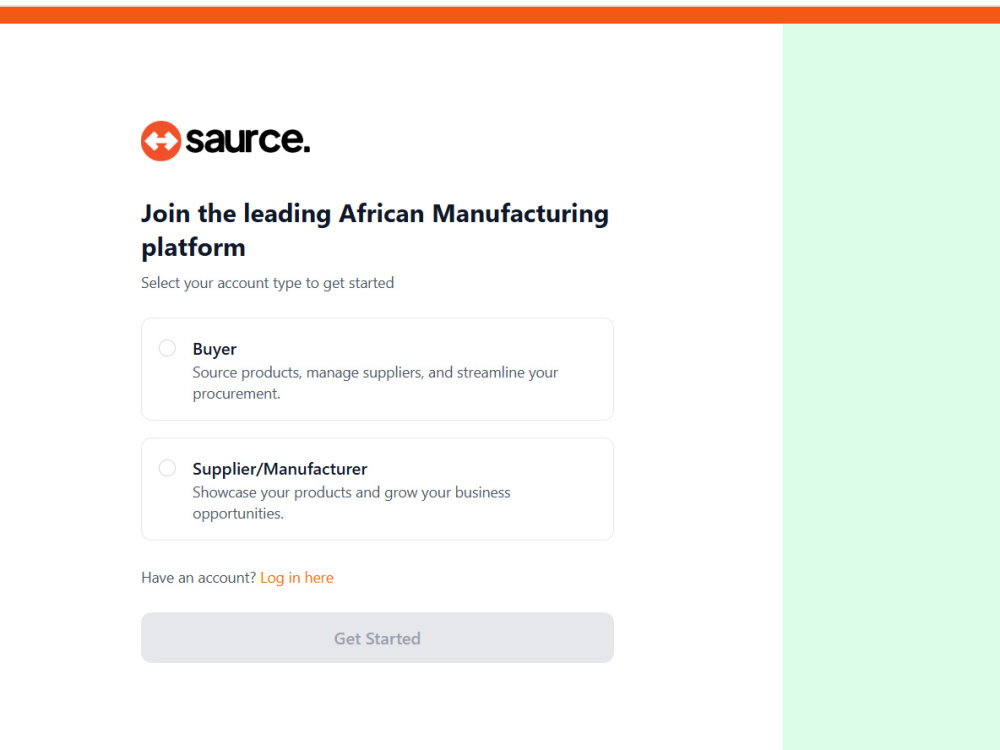This screenshot has width=1000, height=750.
Task: Click the 'Join the leading African Manufacturing' heading
Action: (375, 230)
